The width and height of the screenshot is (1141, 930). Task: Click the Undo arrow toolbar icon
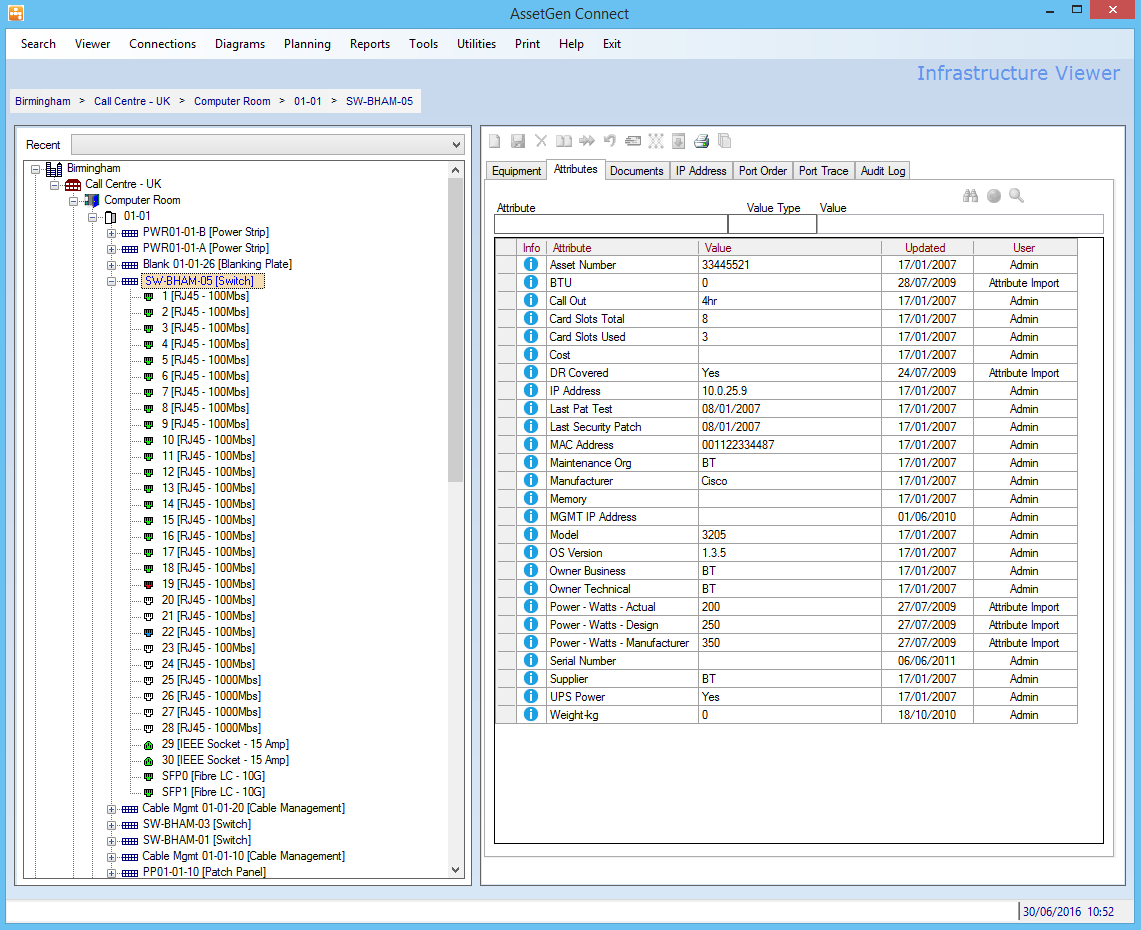(x=609, y=140)
